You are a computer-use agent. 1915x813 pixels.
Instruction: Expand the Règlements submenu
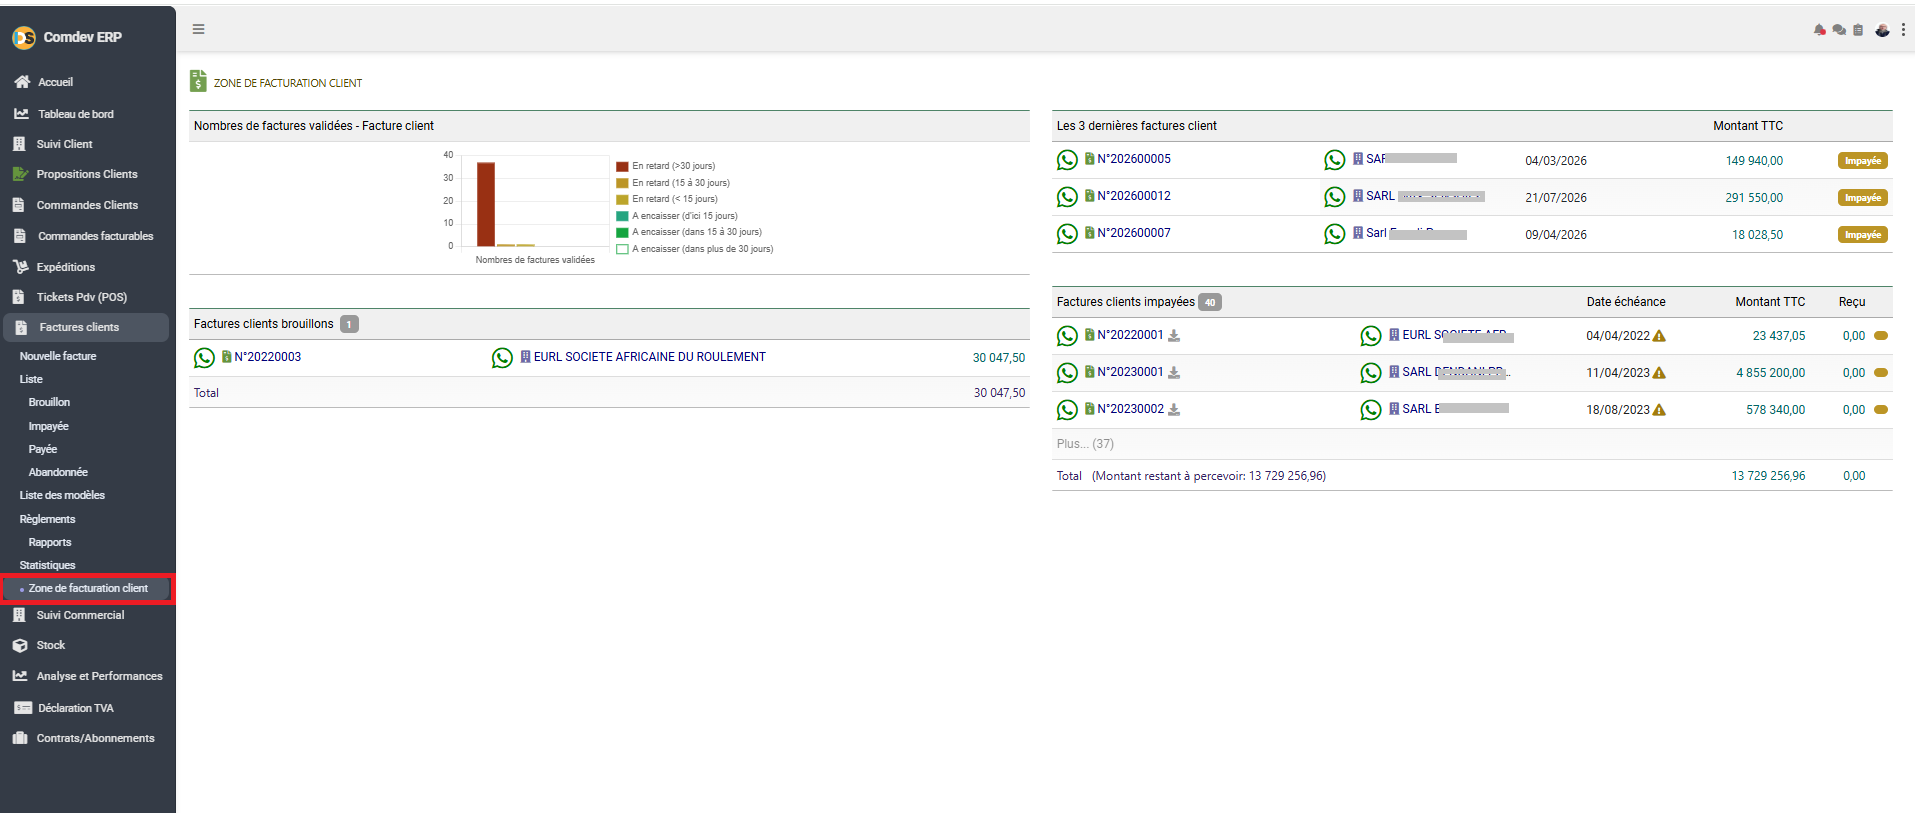[x=47, y=519]
